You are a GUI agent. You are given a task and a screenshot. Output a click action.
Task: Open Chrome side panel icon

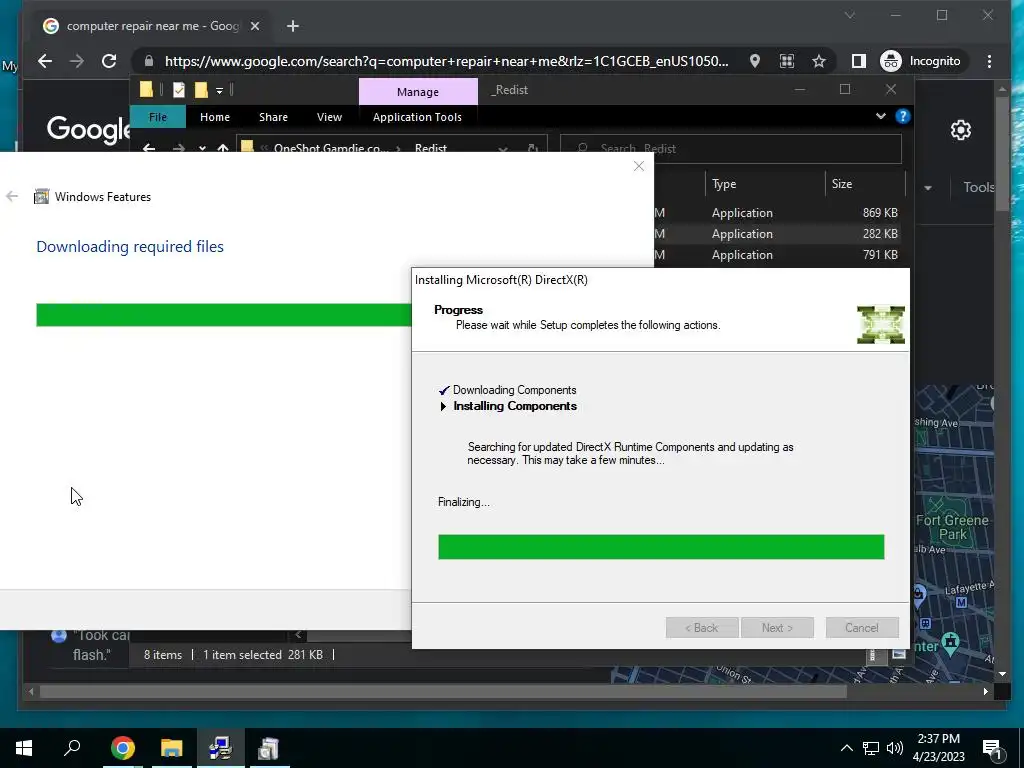(x=859, y=61)
